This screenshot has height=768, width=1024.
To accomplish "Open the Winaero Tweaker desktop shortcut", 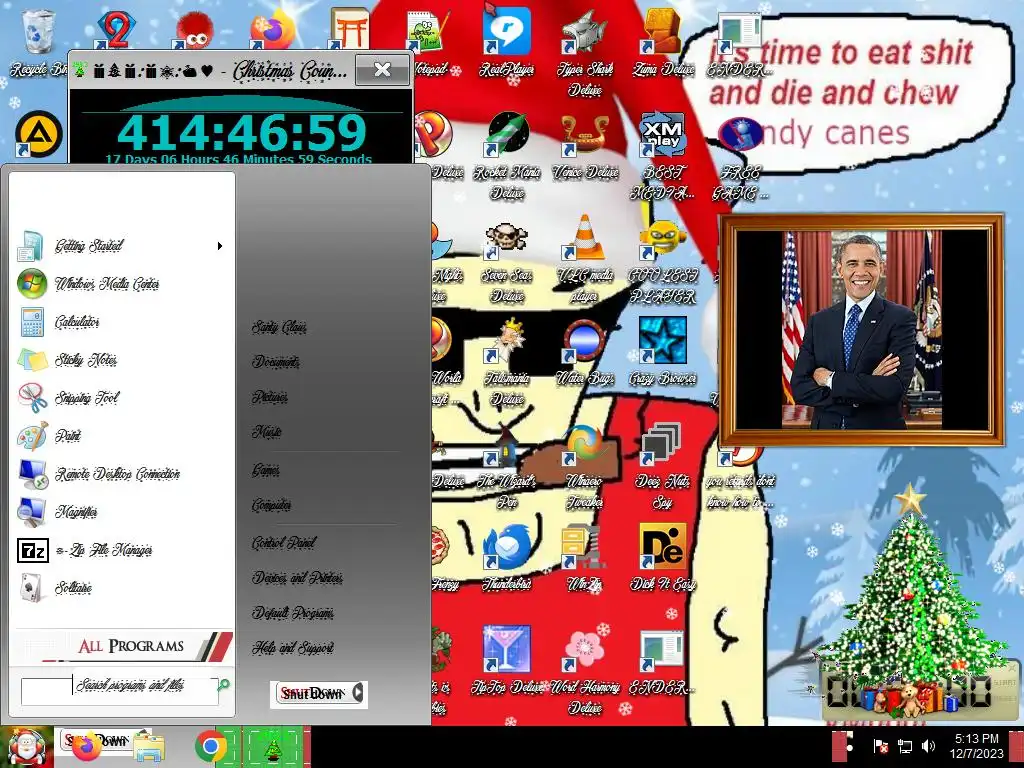I will (x=584, y=465).
